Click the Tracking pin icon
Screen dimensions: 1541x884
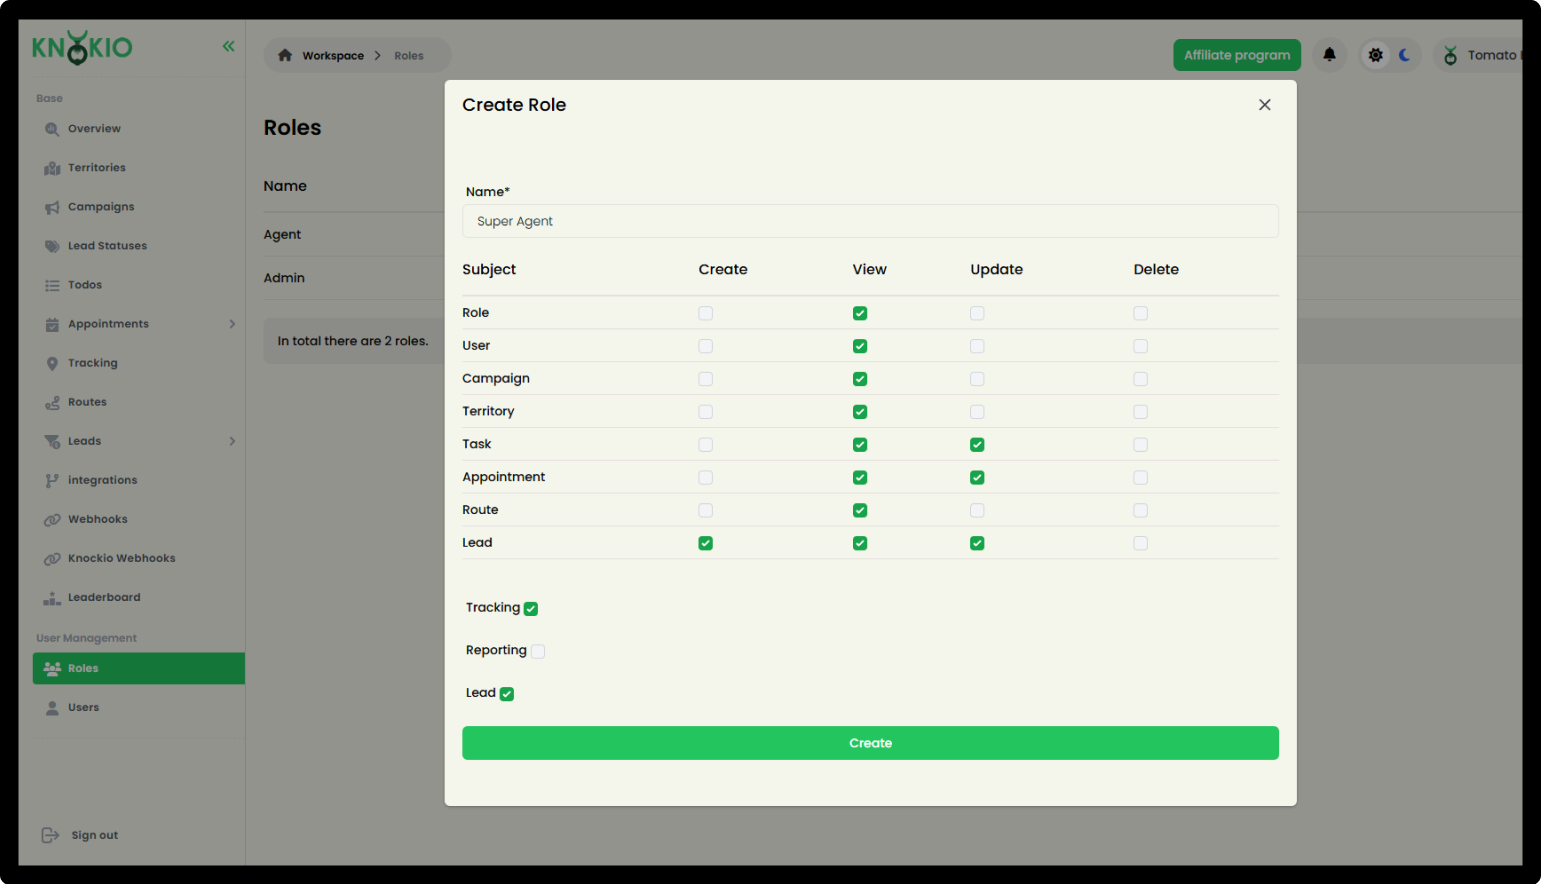point(52,363)
